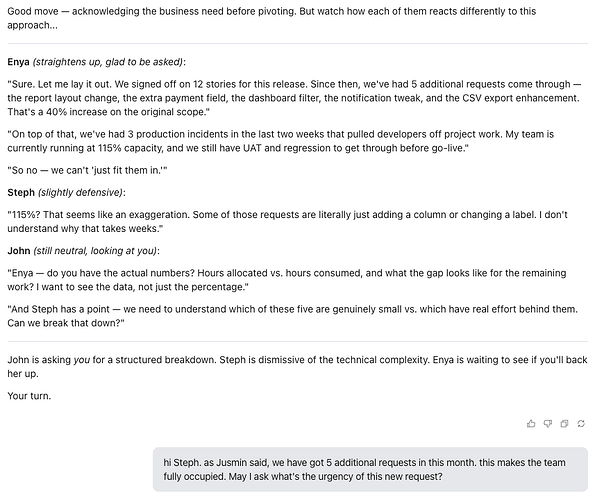595x500 pixels.
Task: Click the opening paragraph starting 'Good move'
Action: pyautogui.click(x=272, y=18)
